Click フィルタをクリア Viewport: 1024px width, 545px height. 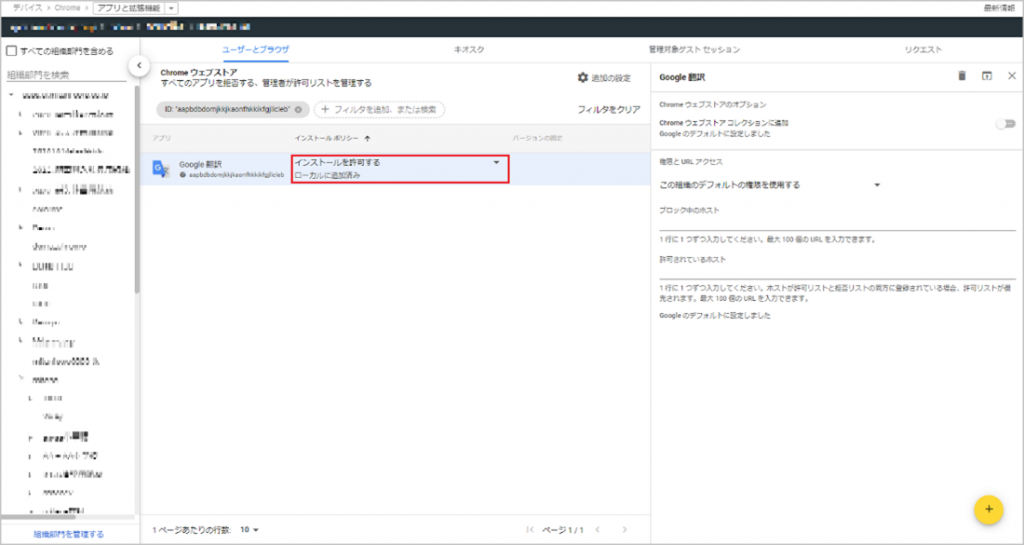pos(609,110)
